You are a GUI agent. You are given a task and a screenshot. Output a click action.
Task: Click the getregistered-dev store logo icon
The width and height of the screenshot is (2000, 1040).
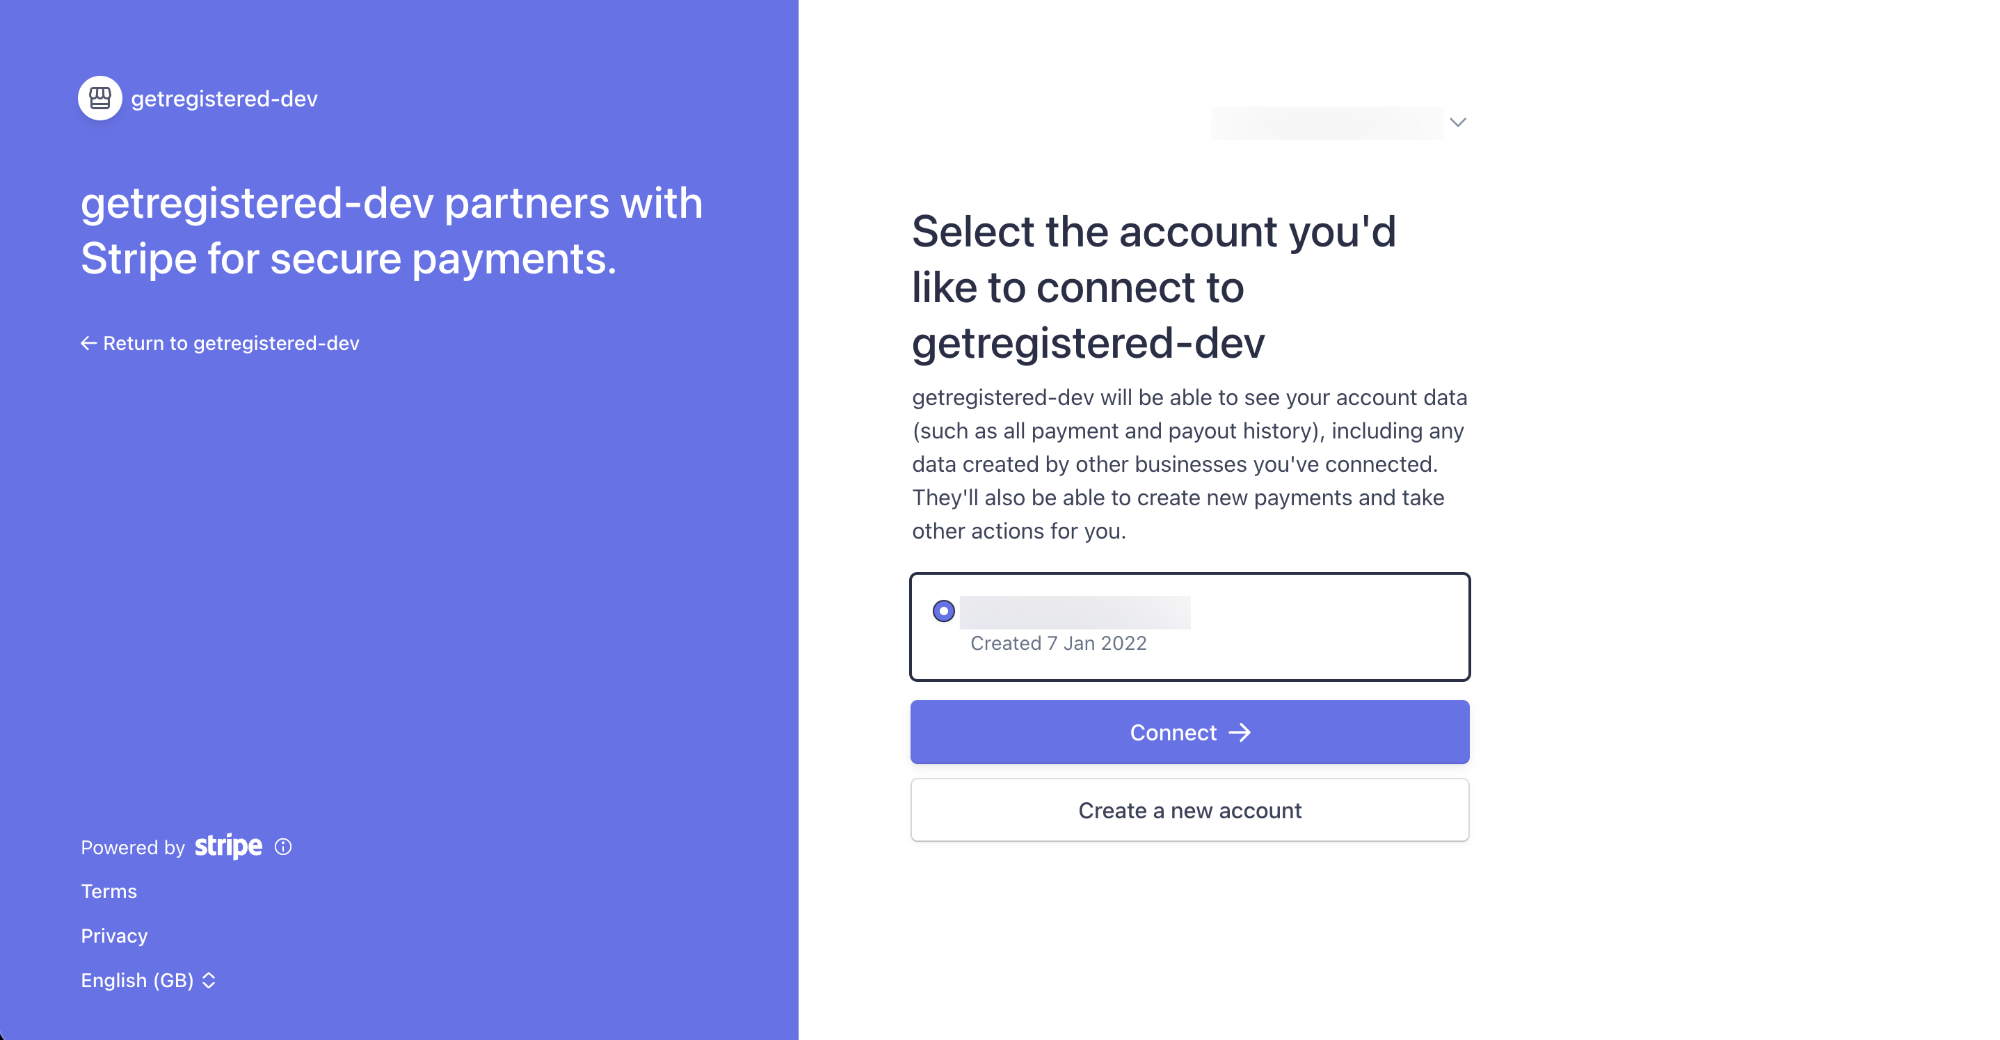click(x=100, y=98)
